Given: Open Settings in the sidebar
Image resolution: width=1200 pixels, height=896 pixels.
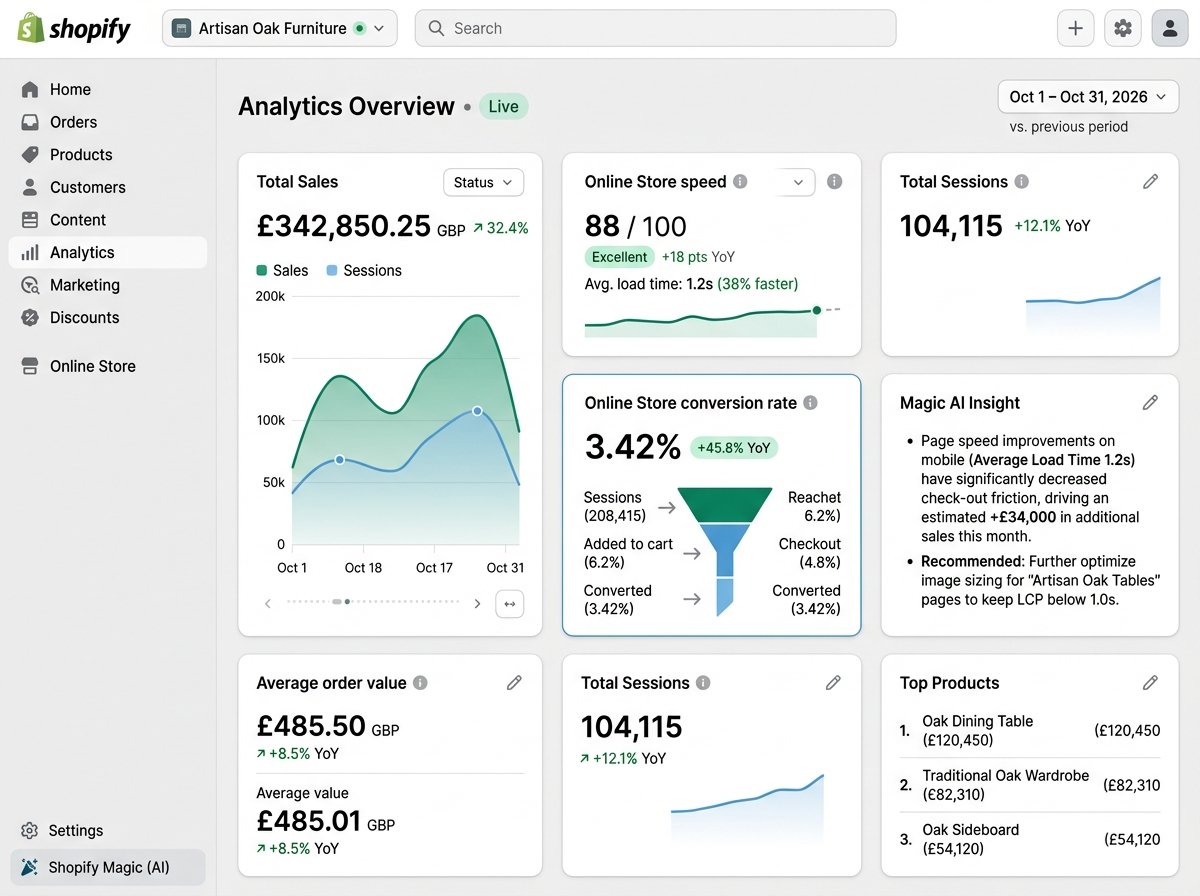Looking at the screenshot, I should (108, 830).
